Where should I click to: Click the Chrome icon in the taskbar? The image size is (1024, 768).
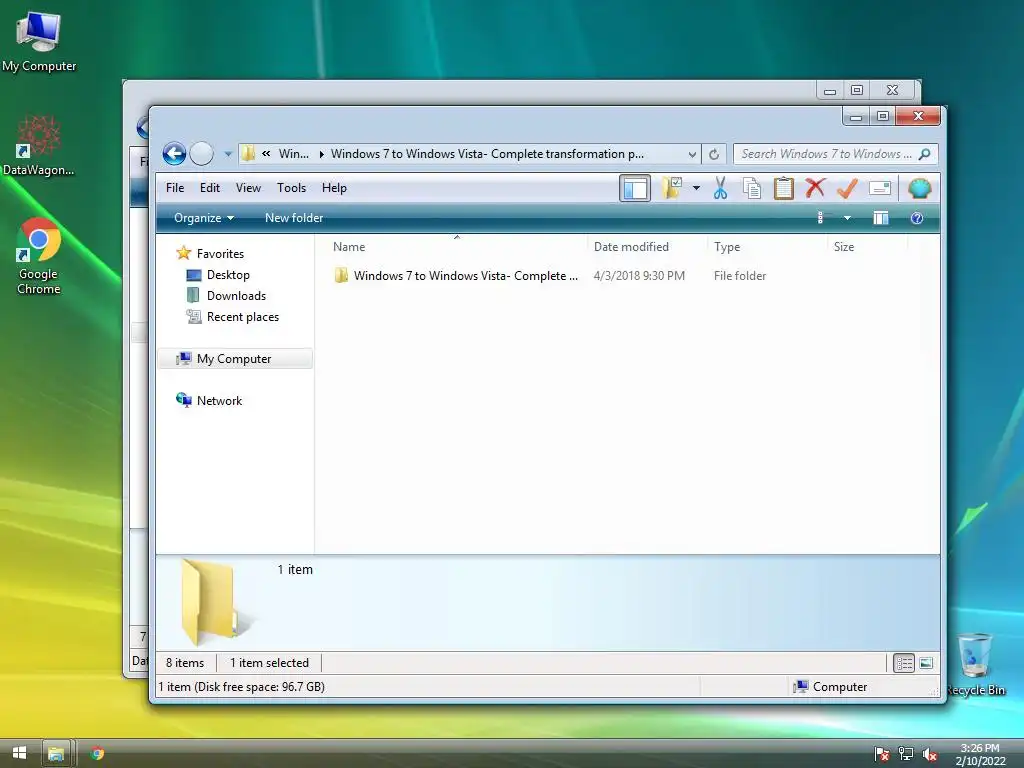[97, 754]
